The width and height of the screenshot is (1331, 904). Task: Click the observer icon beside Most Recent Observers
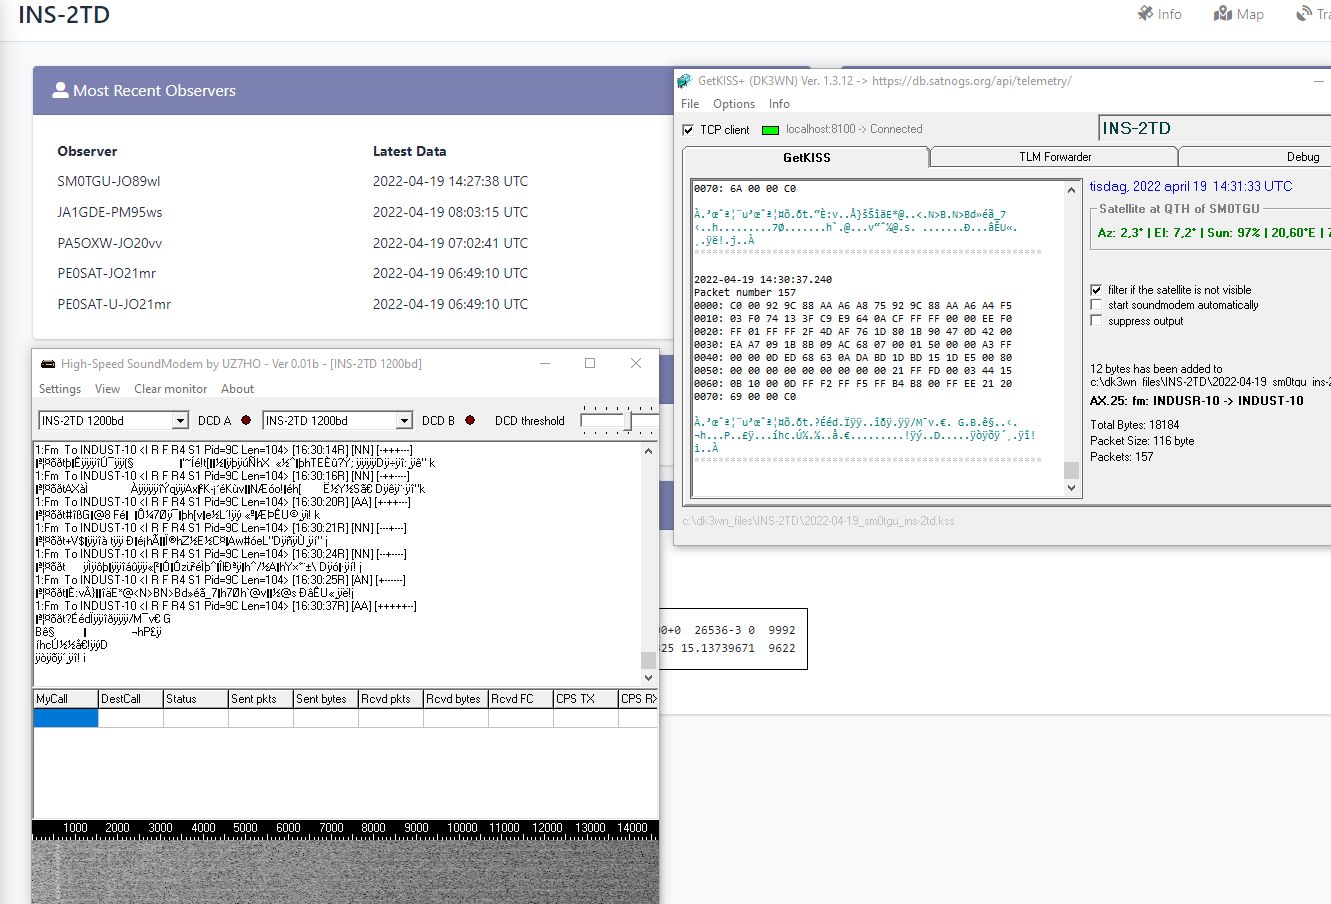pyautogui.click(x=60, y=90)
